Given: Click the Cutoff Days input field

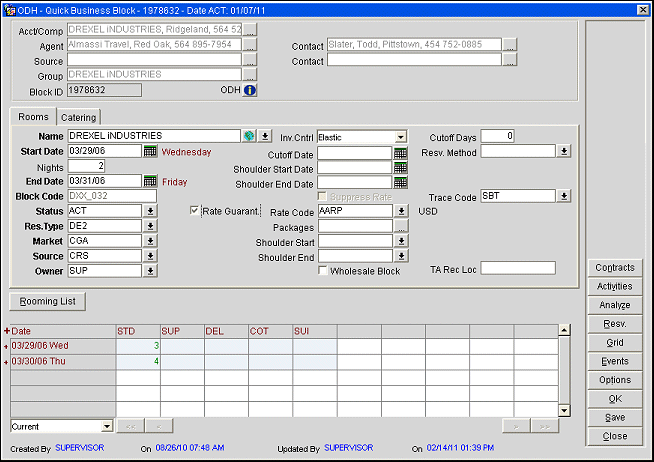Looking at the screenshot, I should [x=497, y=136].
